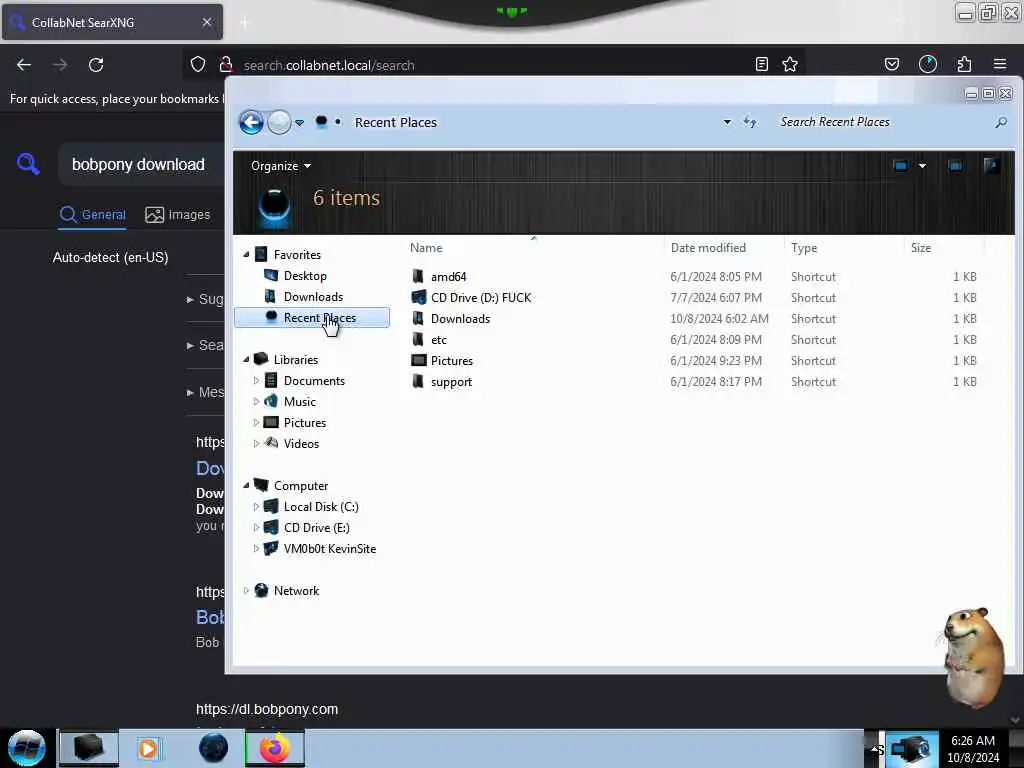Click the search magnifier in Explorer
The width and height of the screenshot is (1024, 768).
pyautogui.click(x=1000, y=122)
